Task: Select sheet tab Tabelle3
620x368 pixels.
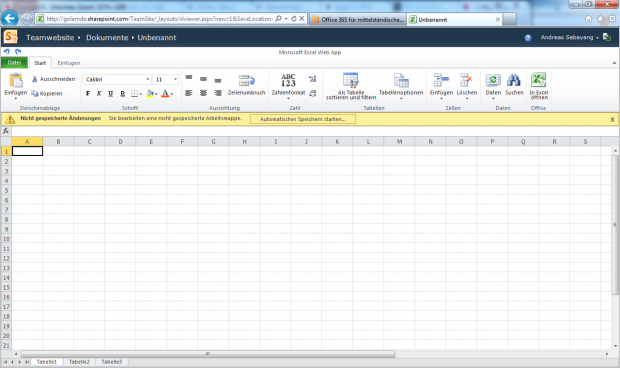Action: tap(112, 362)
